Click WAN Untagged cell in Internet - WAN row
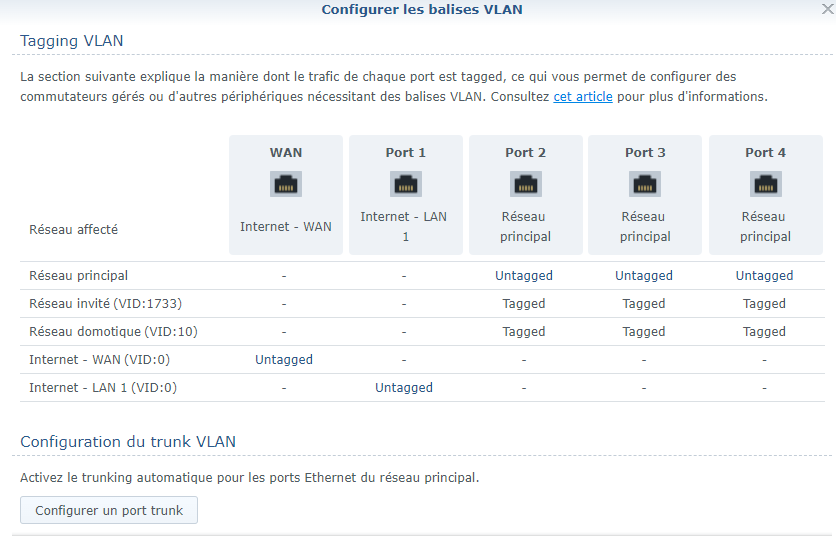Viewport: 836px width, 538px height. click(x=284, y=360)
